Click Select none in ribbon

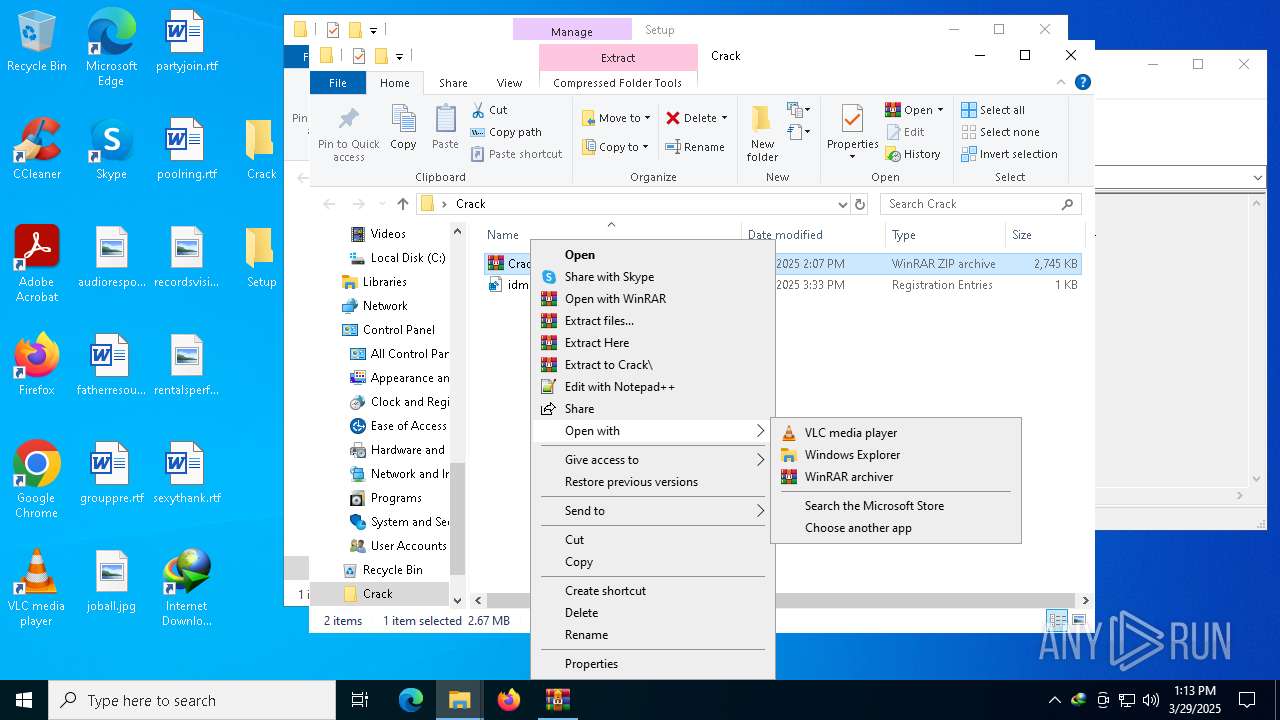tap(1000, 132)
